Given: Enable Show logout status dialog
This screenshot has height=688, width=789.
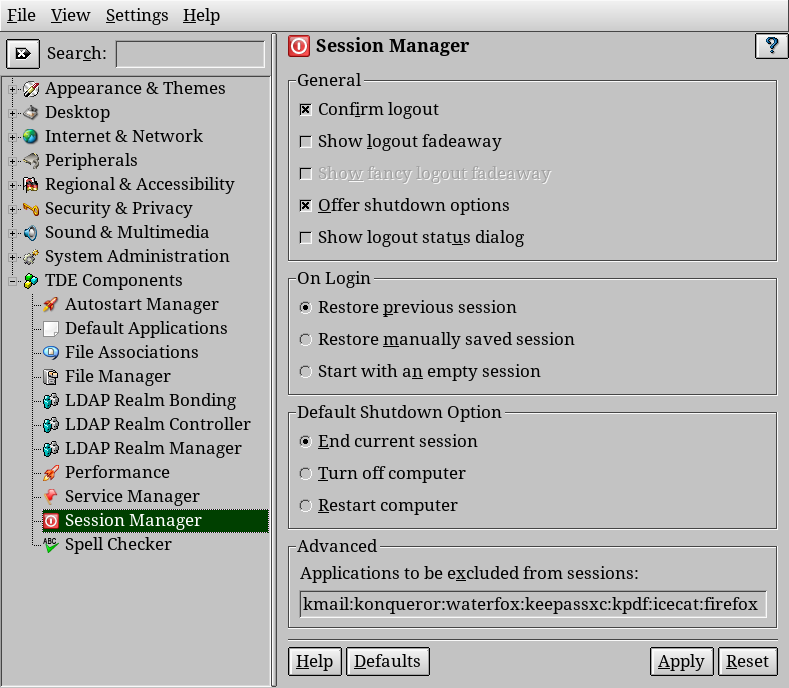Looking at the screenshot, I should [305, 238].
